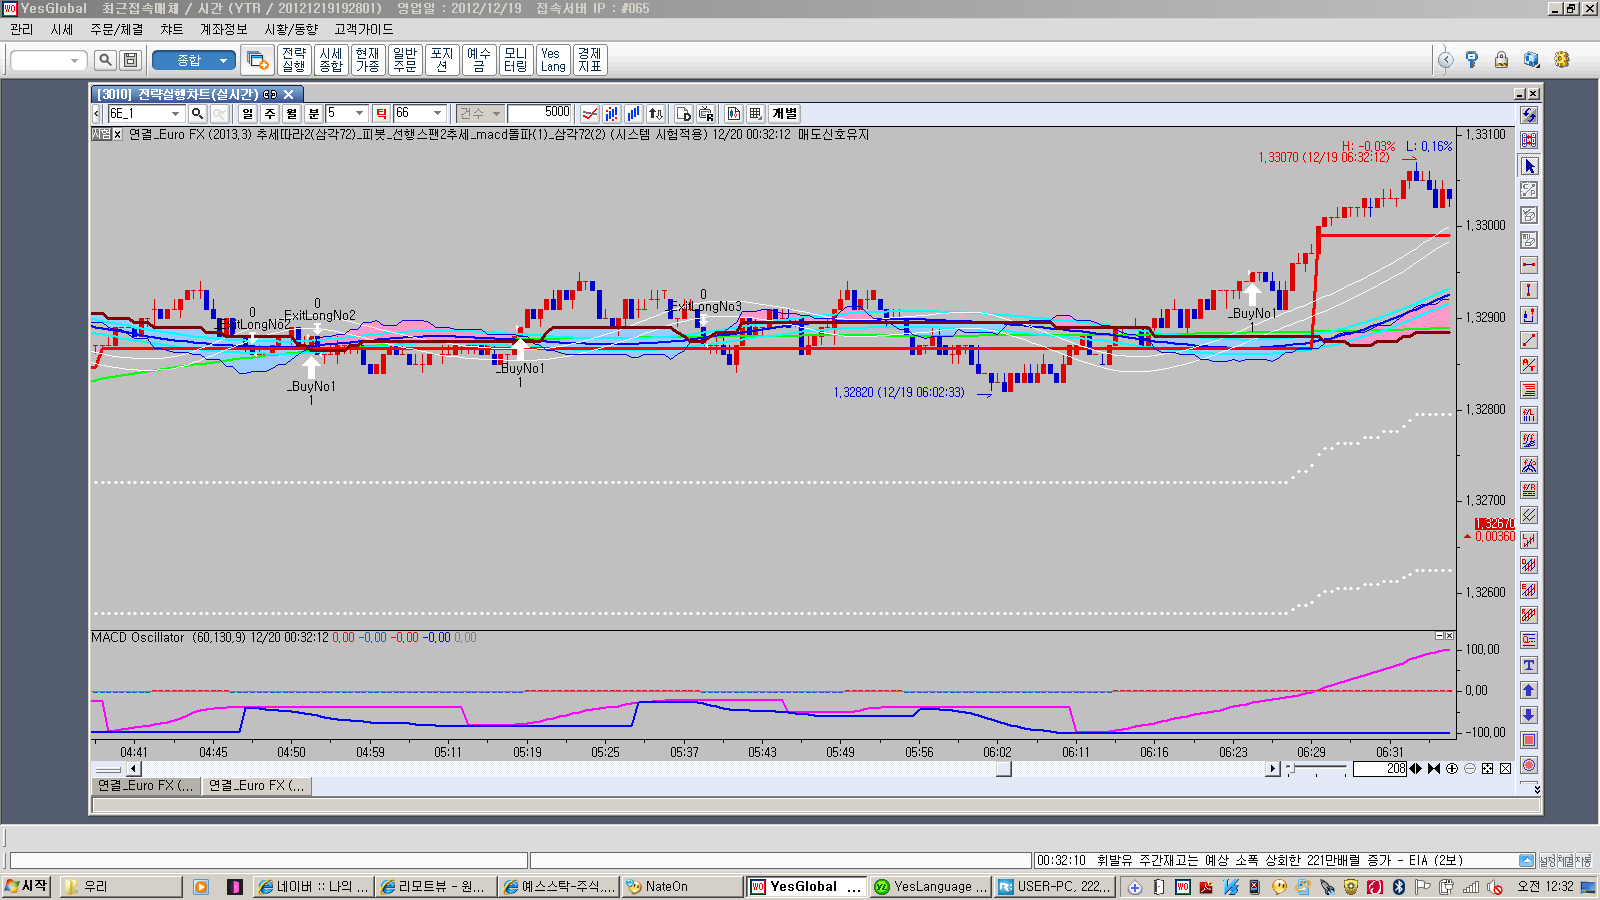Click the bar count field showing 5000
The height and width of the screenshot is (900, 1600).
tap(539, 113)
